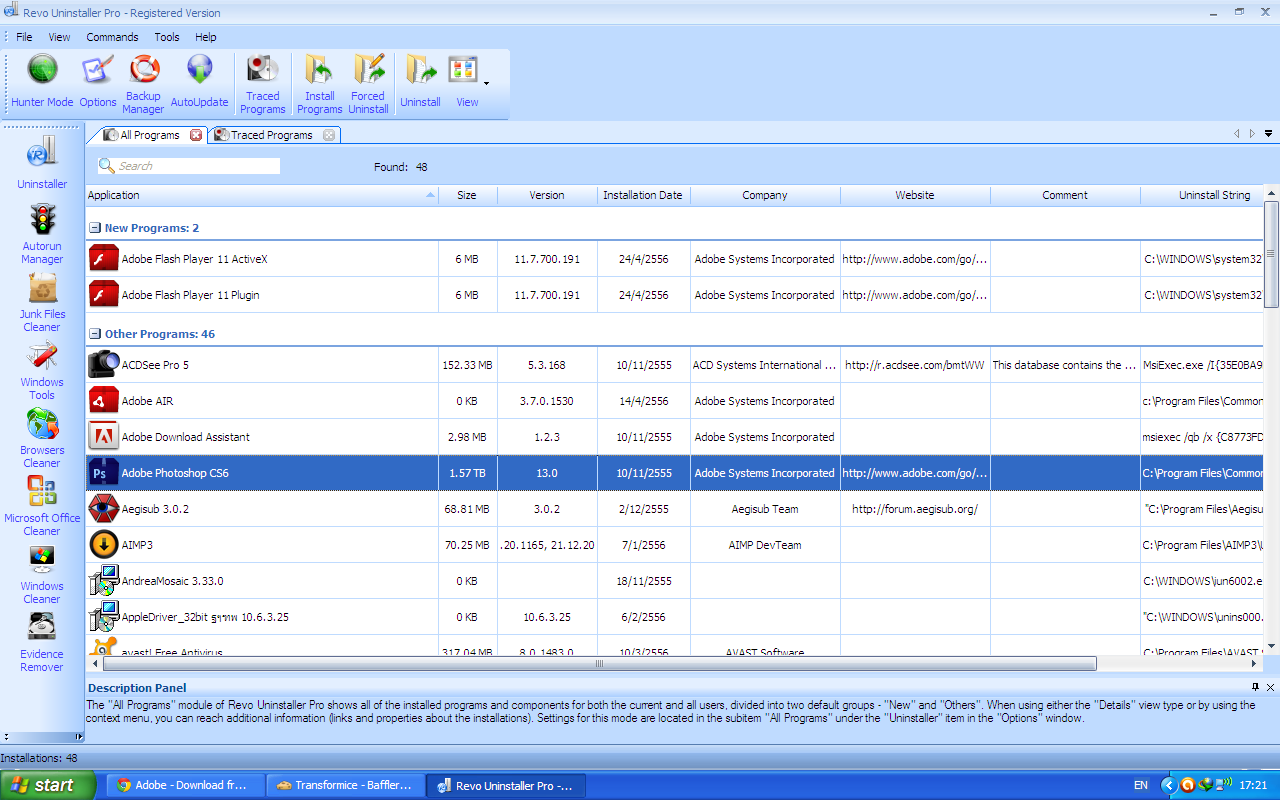Collapse the Other Programs group
This screenshot has height=800, width=1280.
click(95, 334)
